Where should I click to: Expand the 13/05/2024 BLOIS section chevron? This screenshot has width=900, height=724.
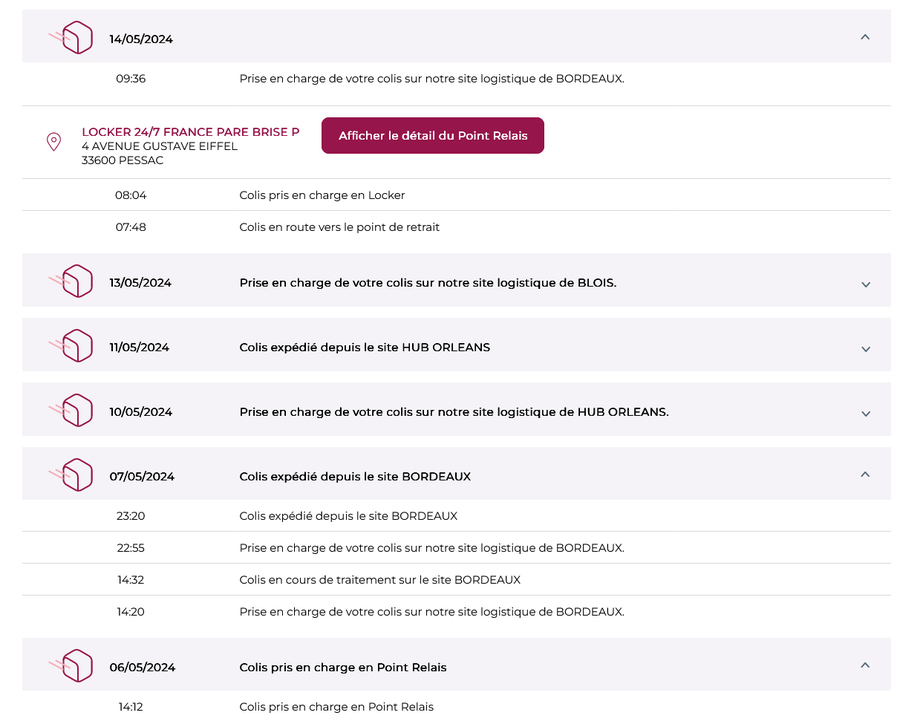point(865,284)
